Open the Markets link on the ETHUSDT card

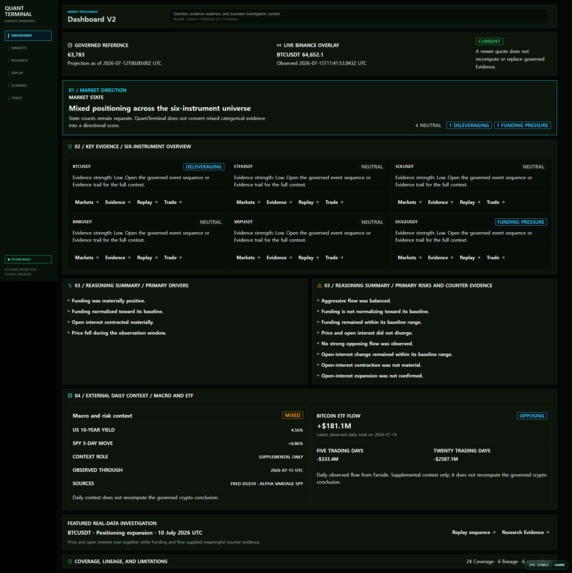coord(248,202)
